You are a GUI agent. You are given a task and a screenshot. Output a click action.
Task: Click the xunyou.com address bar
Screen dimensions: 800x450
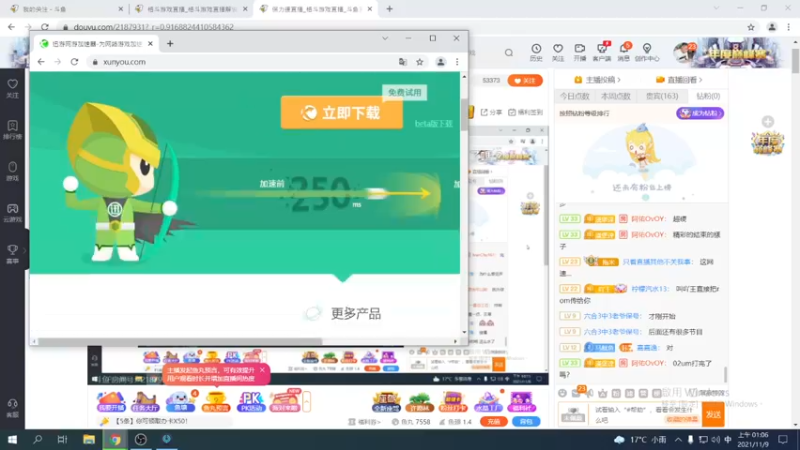coord(245,62)
